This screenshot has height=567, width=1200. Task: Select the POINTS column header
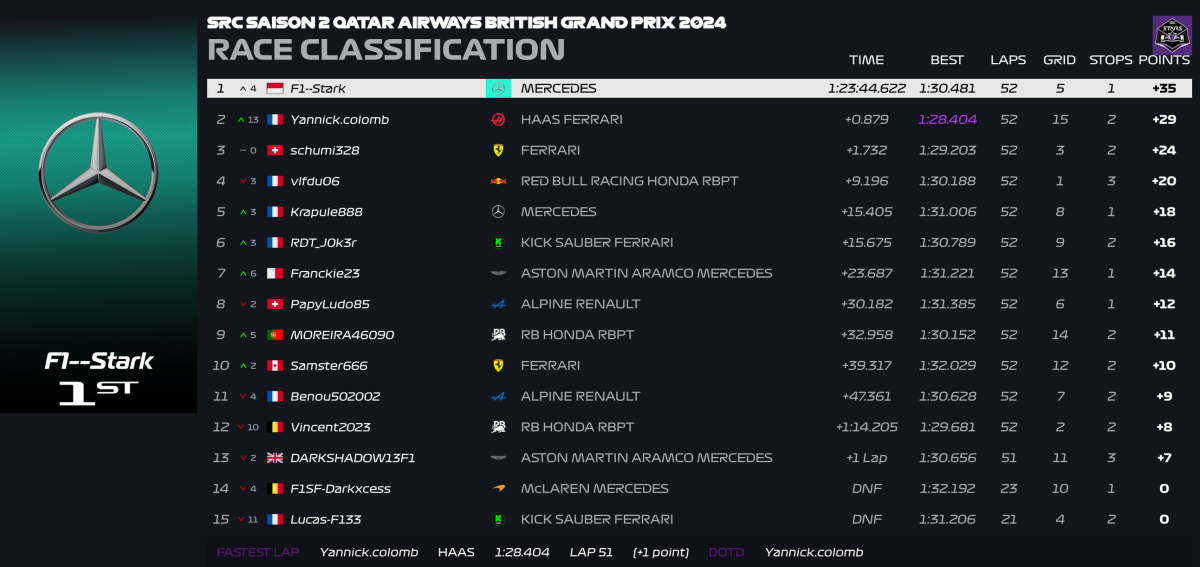[1163, 60]
